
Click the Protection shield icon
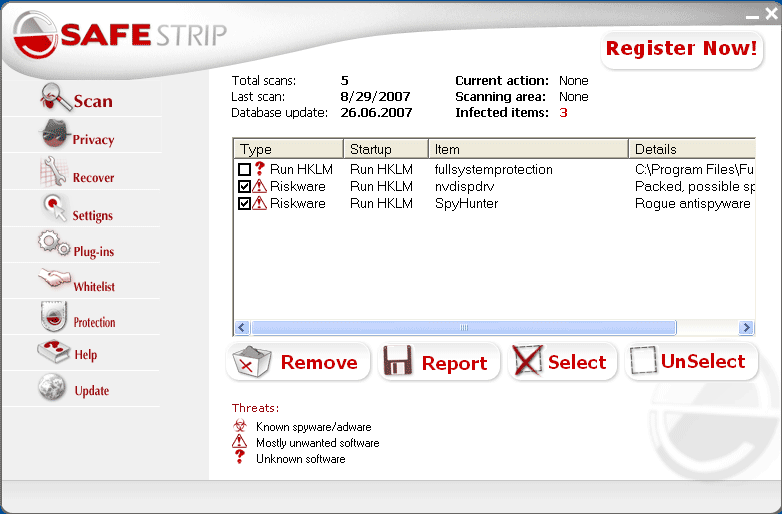coord(53,316)
